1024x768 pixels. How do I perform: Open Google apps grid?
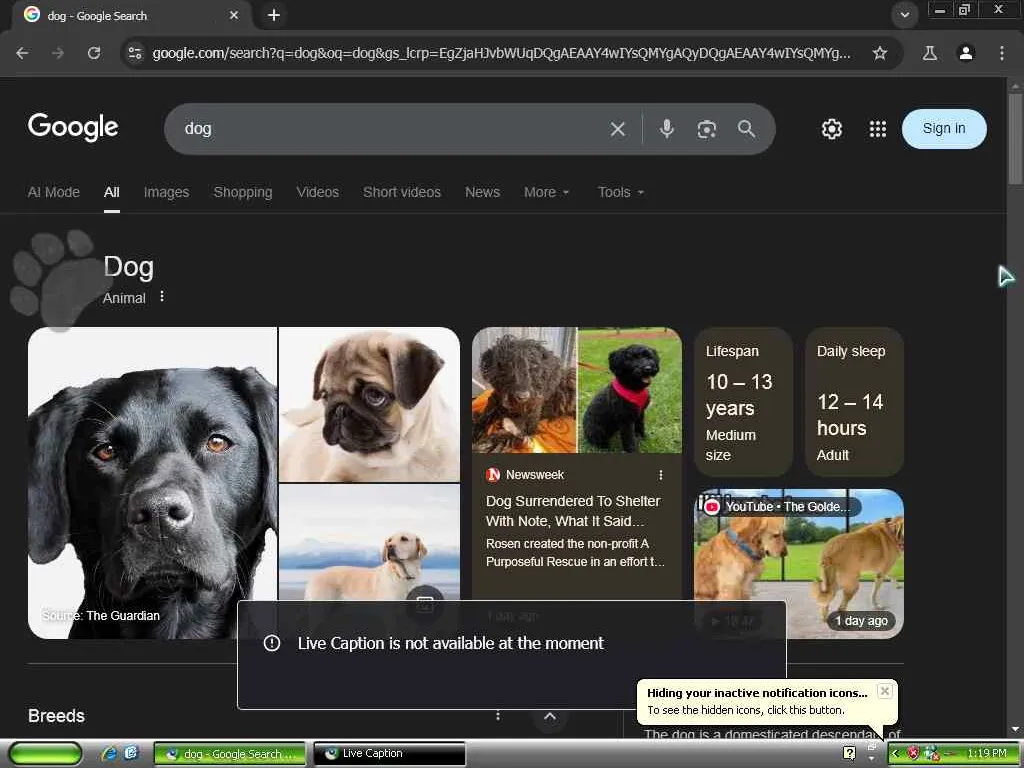point(878,129)
